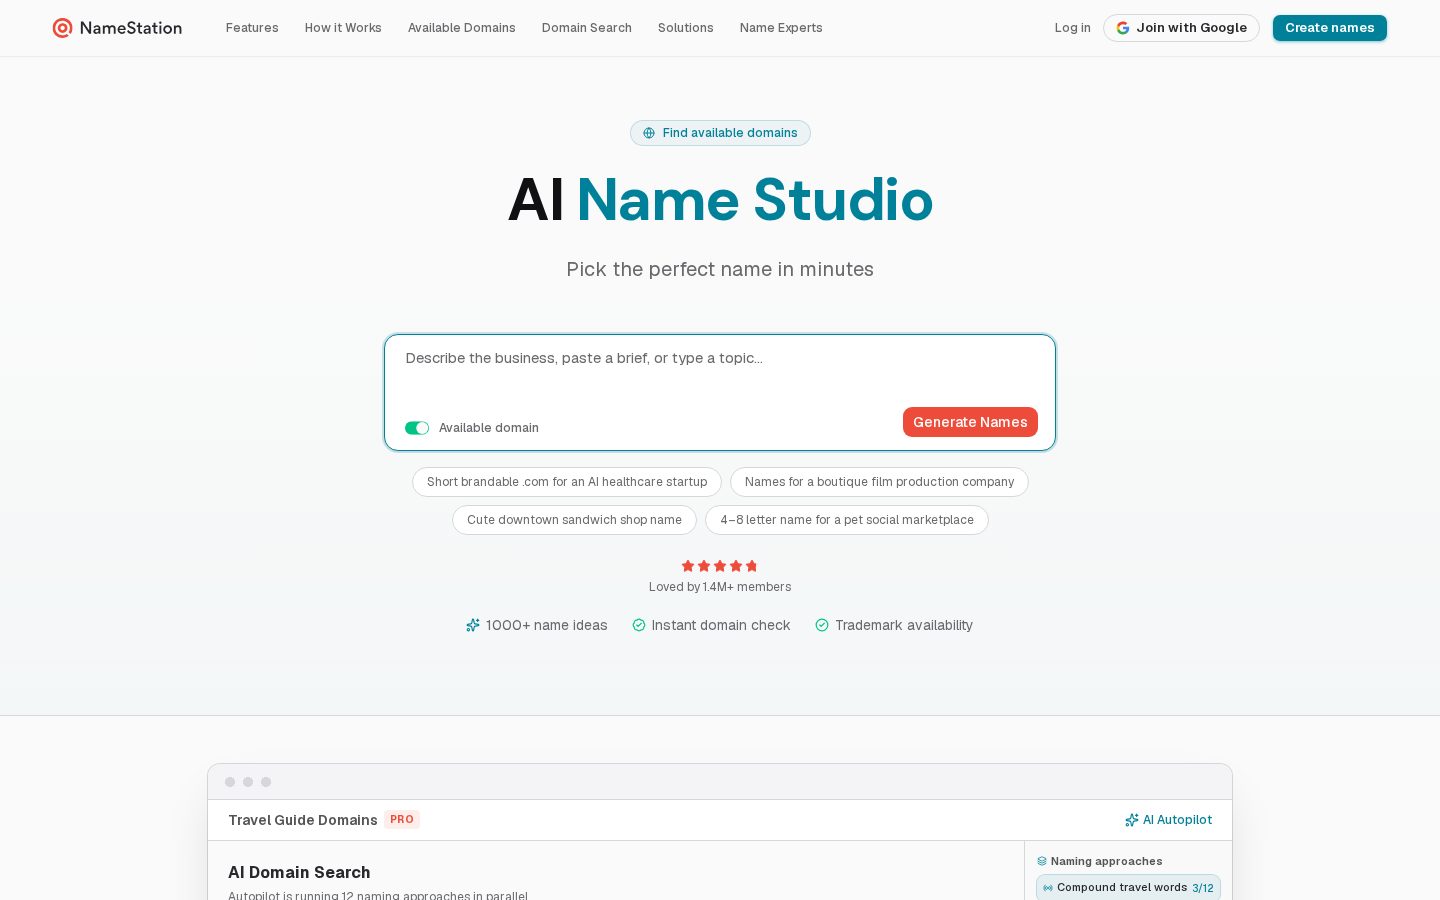Click the Join with Google button

[1181, 28]
